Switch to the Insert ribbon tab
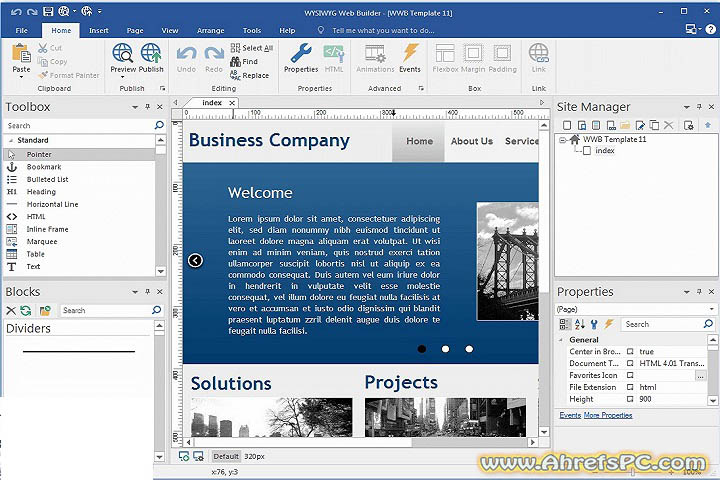 [99, 30]
